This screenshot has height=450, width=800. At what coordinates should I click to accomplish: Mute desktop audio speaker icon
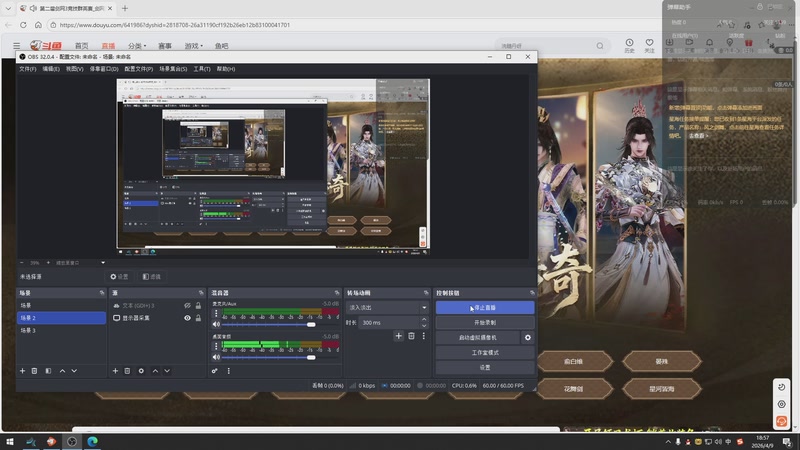(216, 357)
